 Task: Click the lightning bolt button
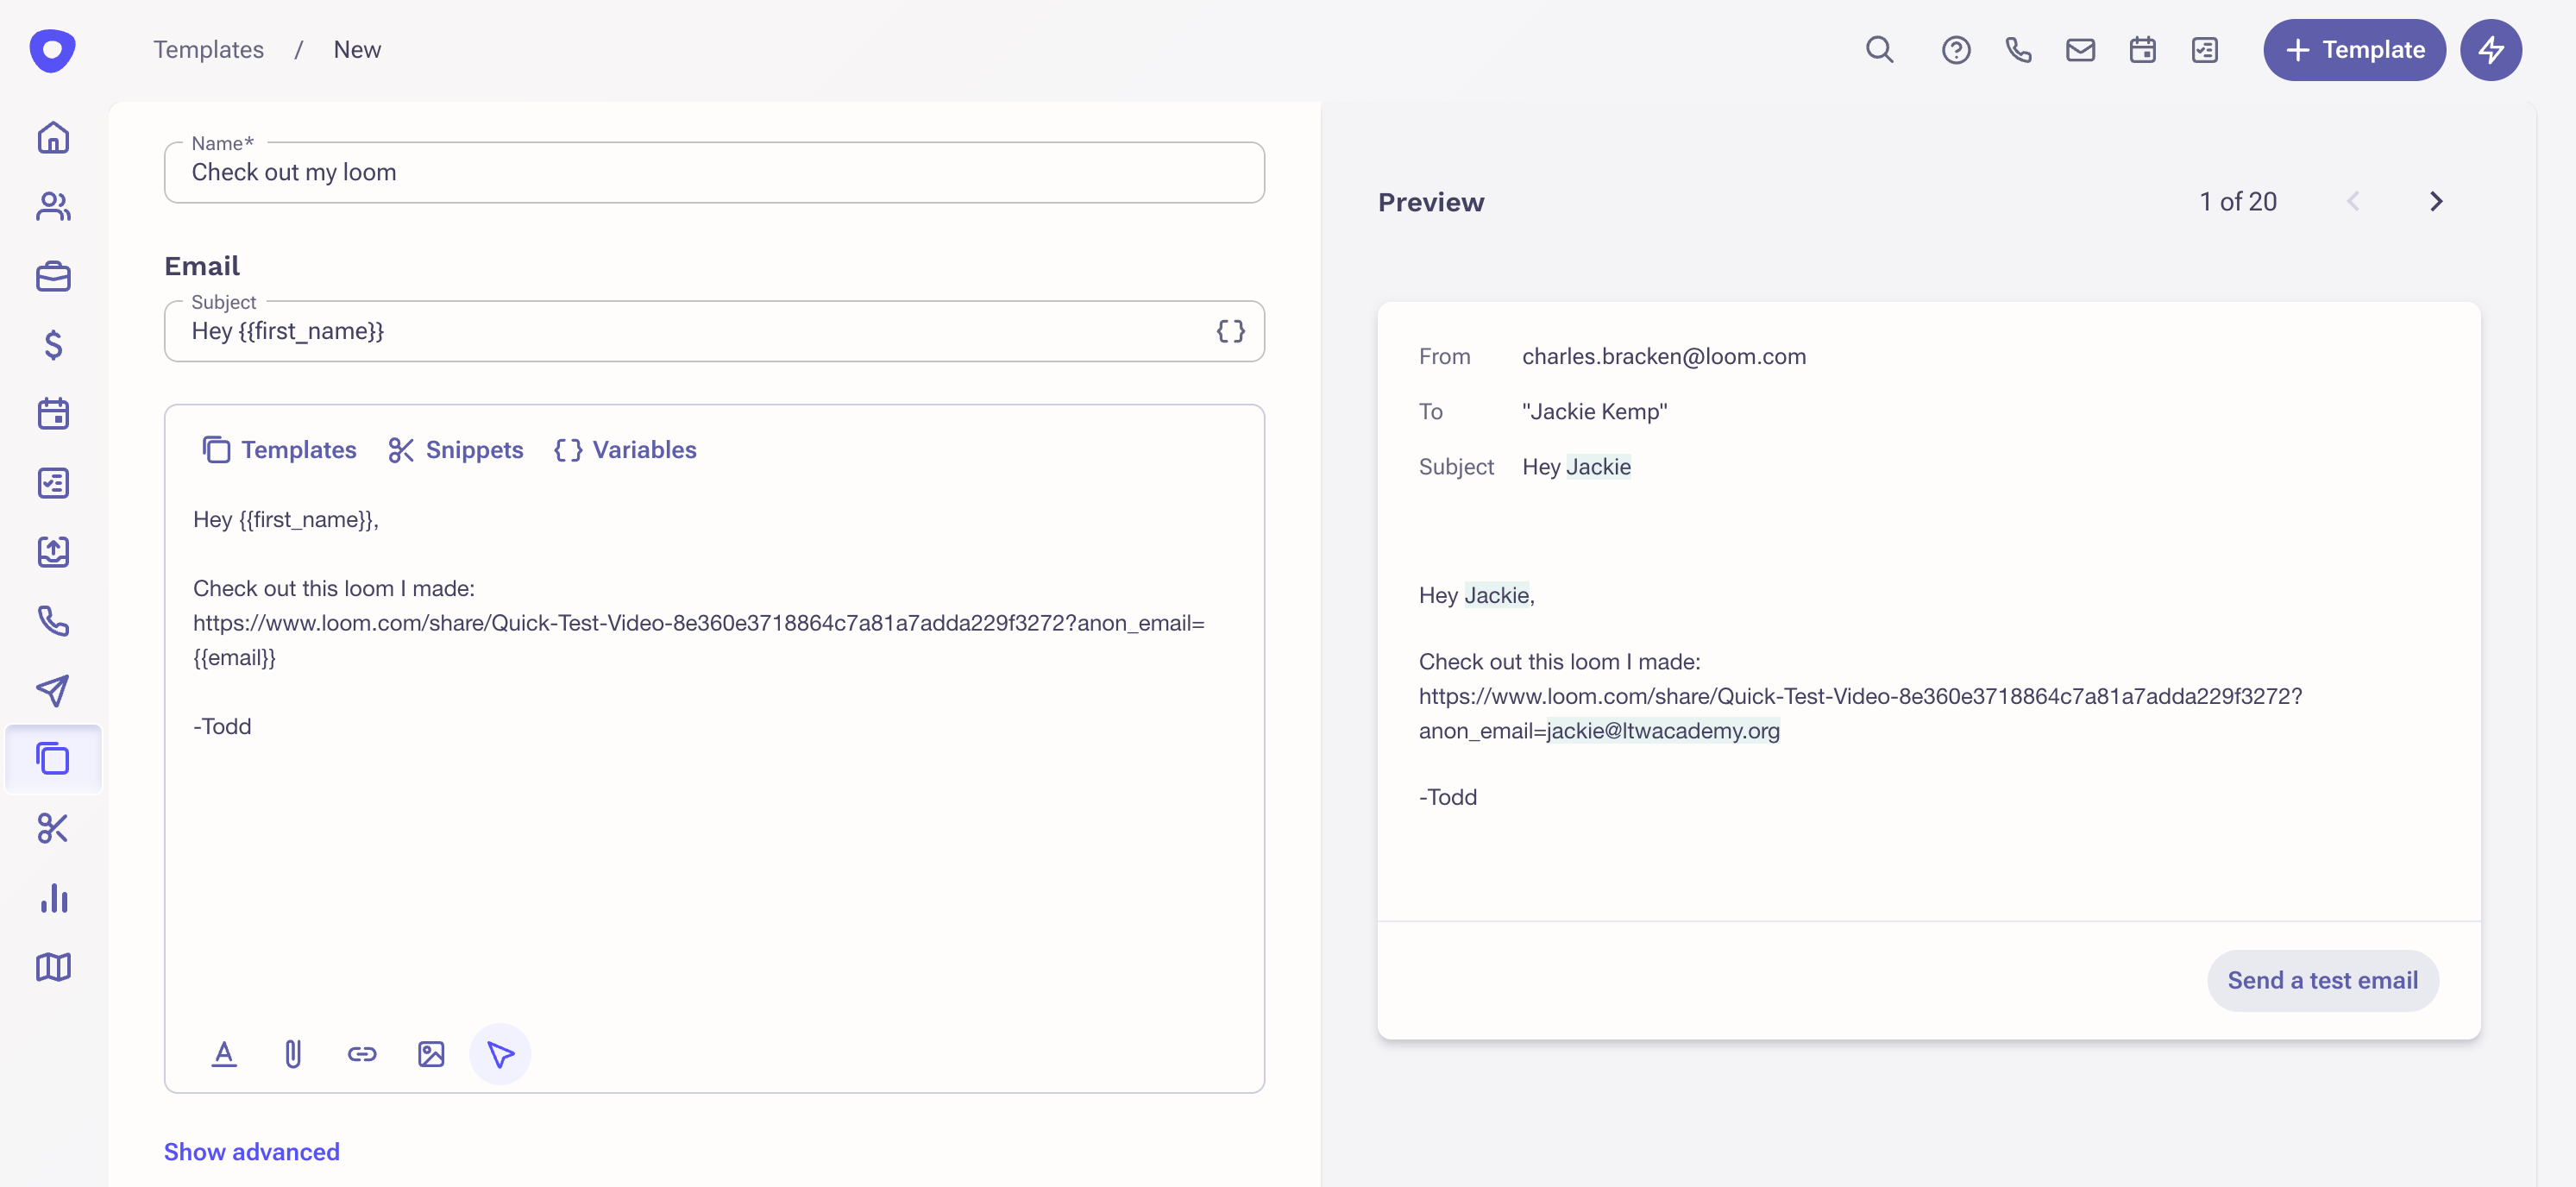click(2490, 50)
